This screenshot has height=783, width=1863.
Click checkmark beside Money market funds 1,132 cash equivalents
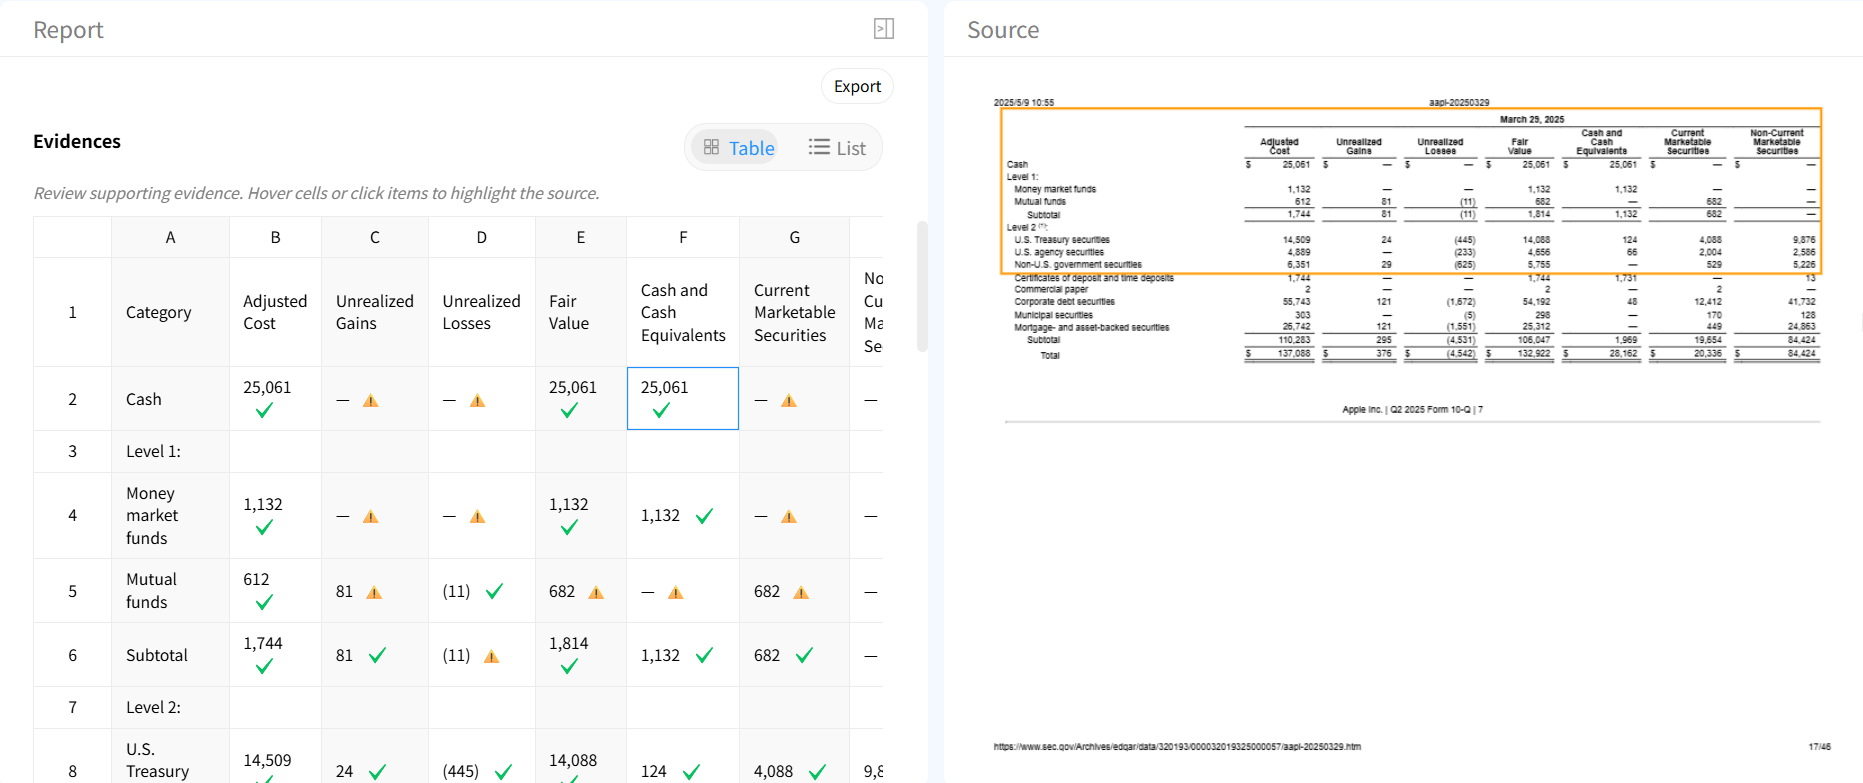click(x=704, y=516)
